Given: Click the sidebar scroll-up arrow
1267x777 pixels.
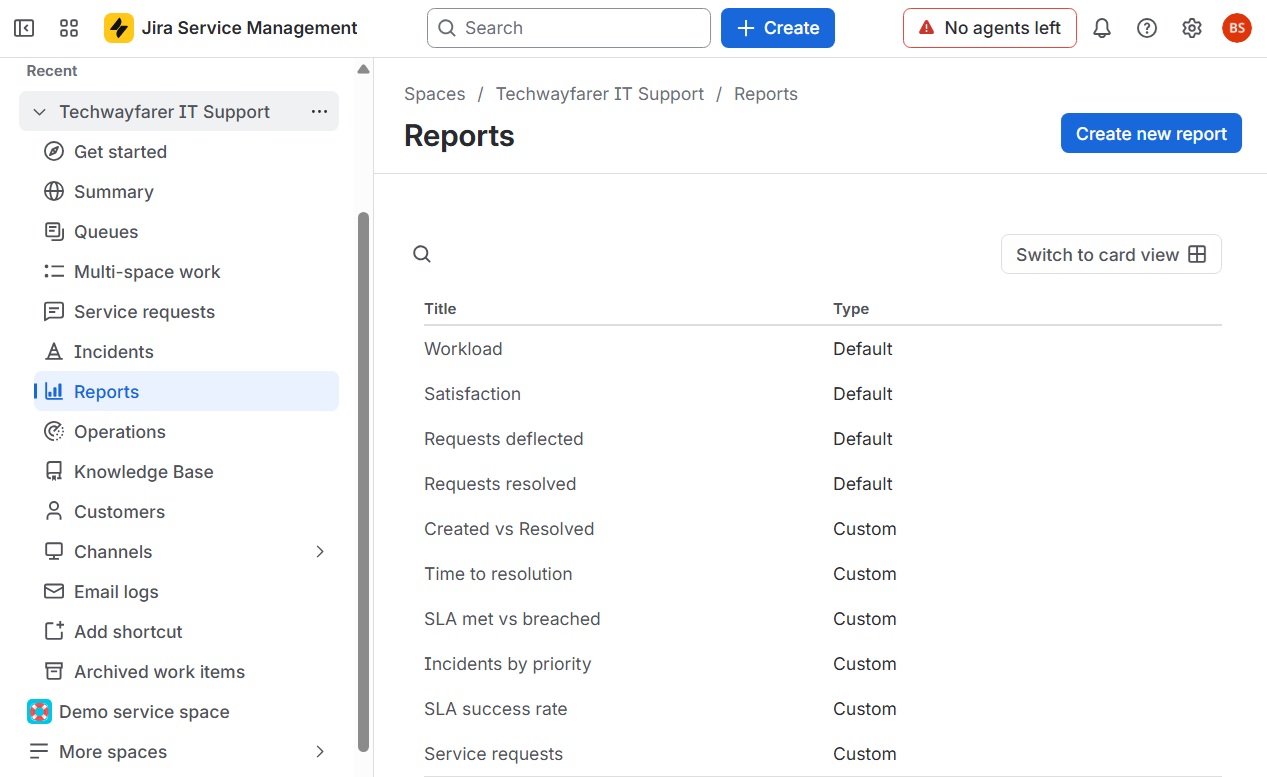Looking at the screenshot, I should click(363, 69).
